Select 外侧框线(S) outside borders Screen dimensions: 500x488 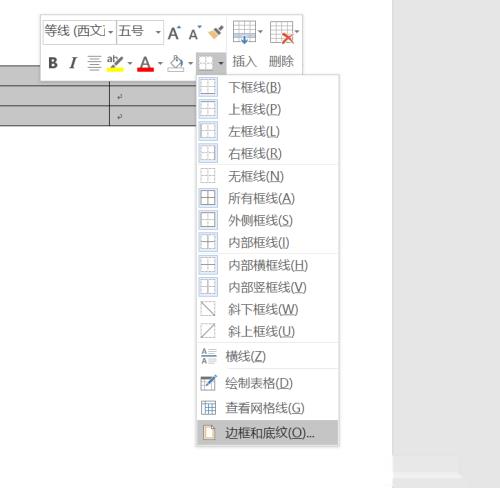268,220
